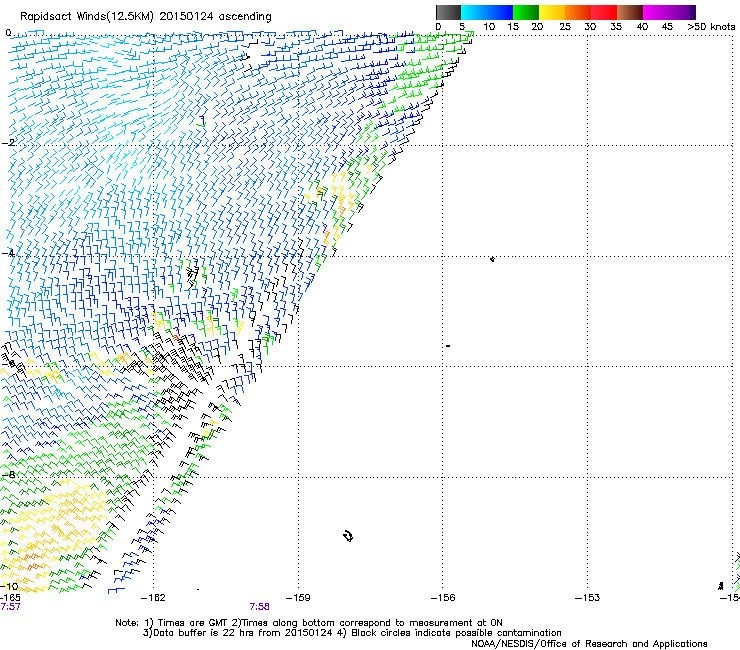The image size is (740, 650).
Task: Click the legend label '25'
Action: pyautogui.click(x=565, y=27)
